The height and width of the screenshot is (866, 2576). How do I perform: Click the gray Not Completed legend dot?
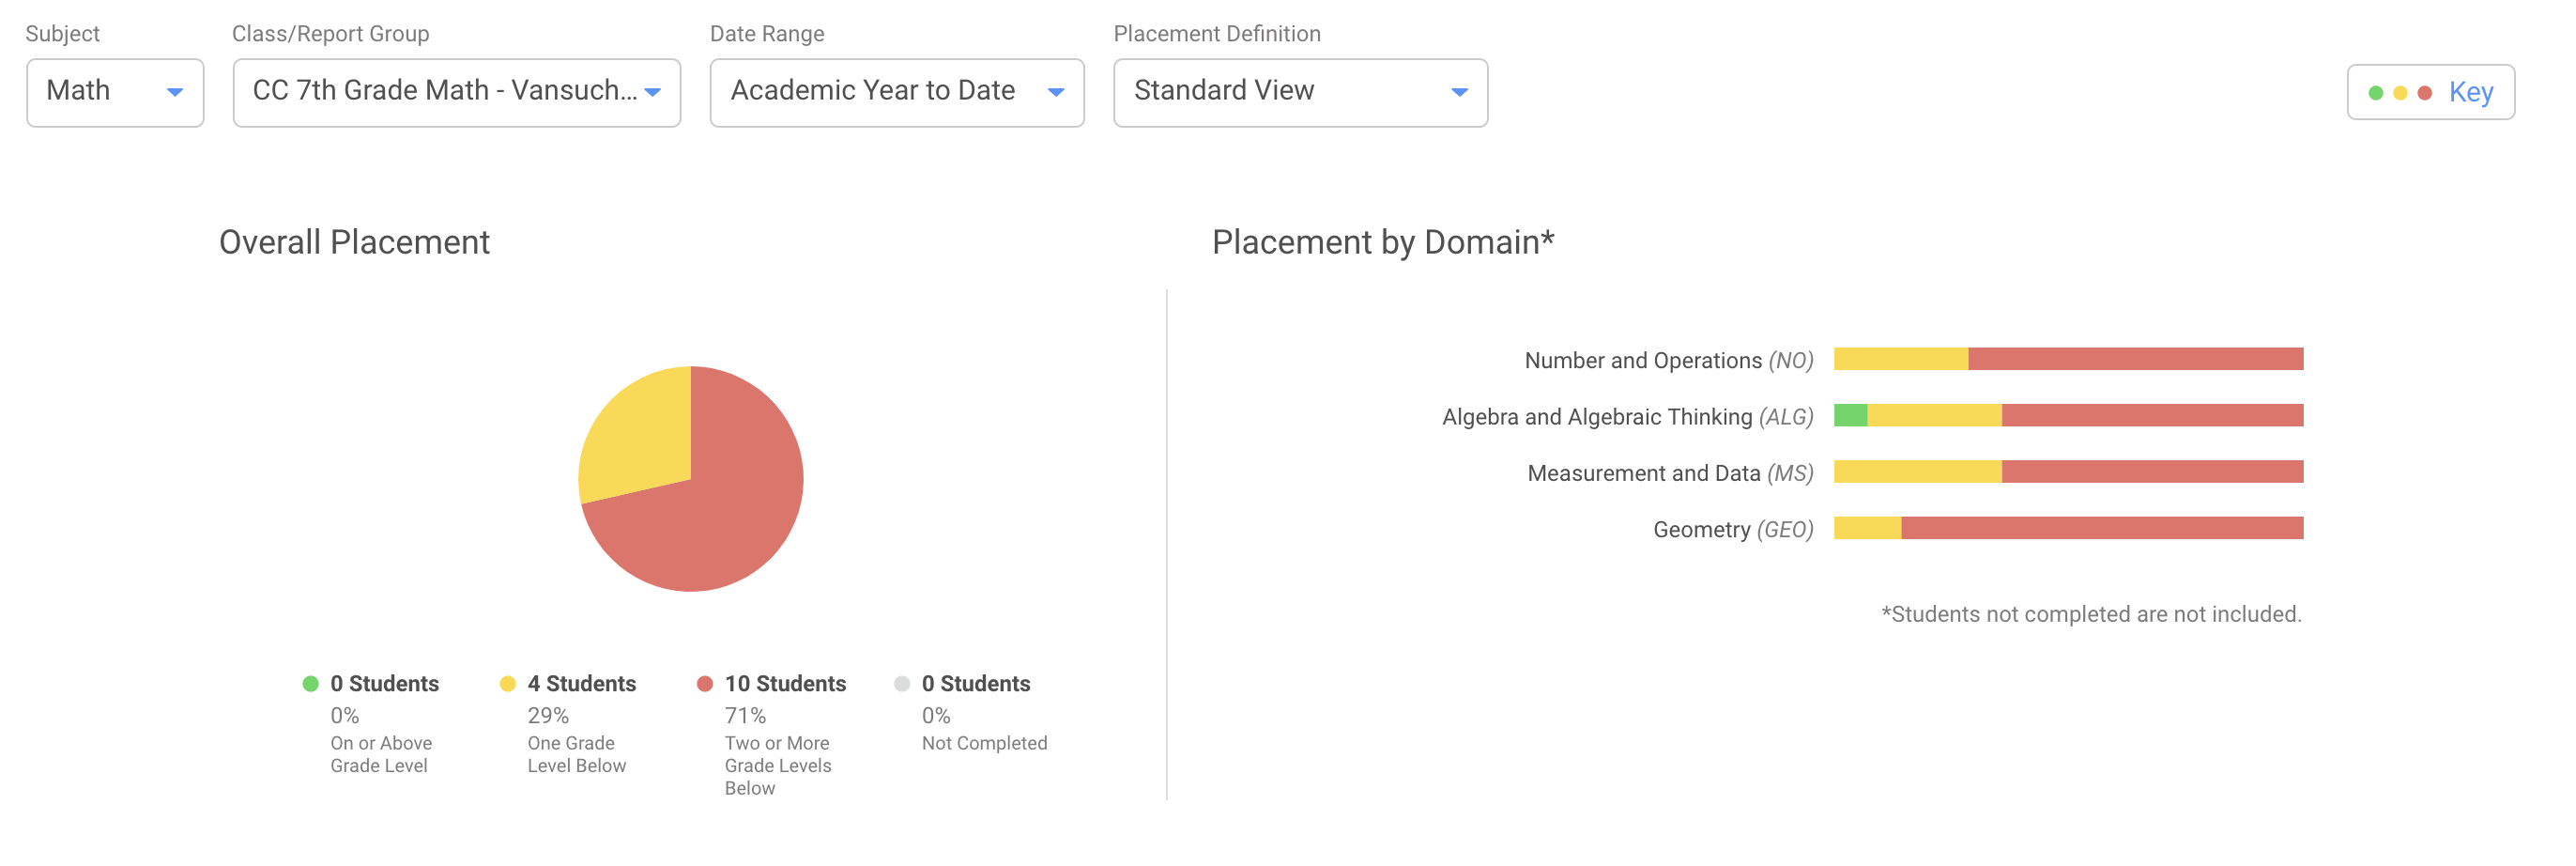[901, 684]
